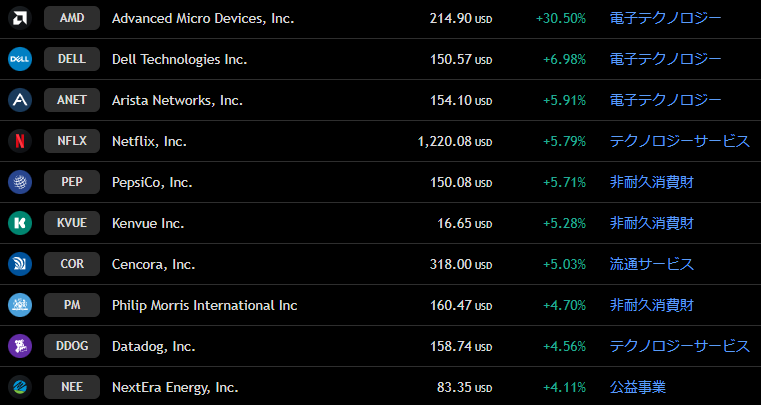
Task: Click the Cencora logo icon
Action: coord(20,264)
